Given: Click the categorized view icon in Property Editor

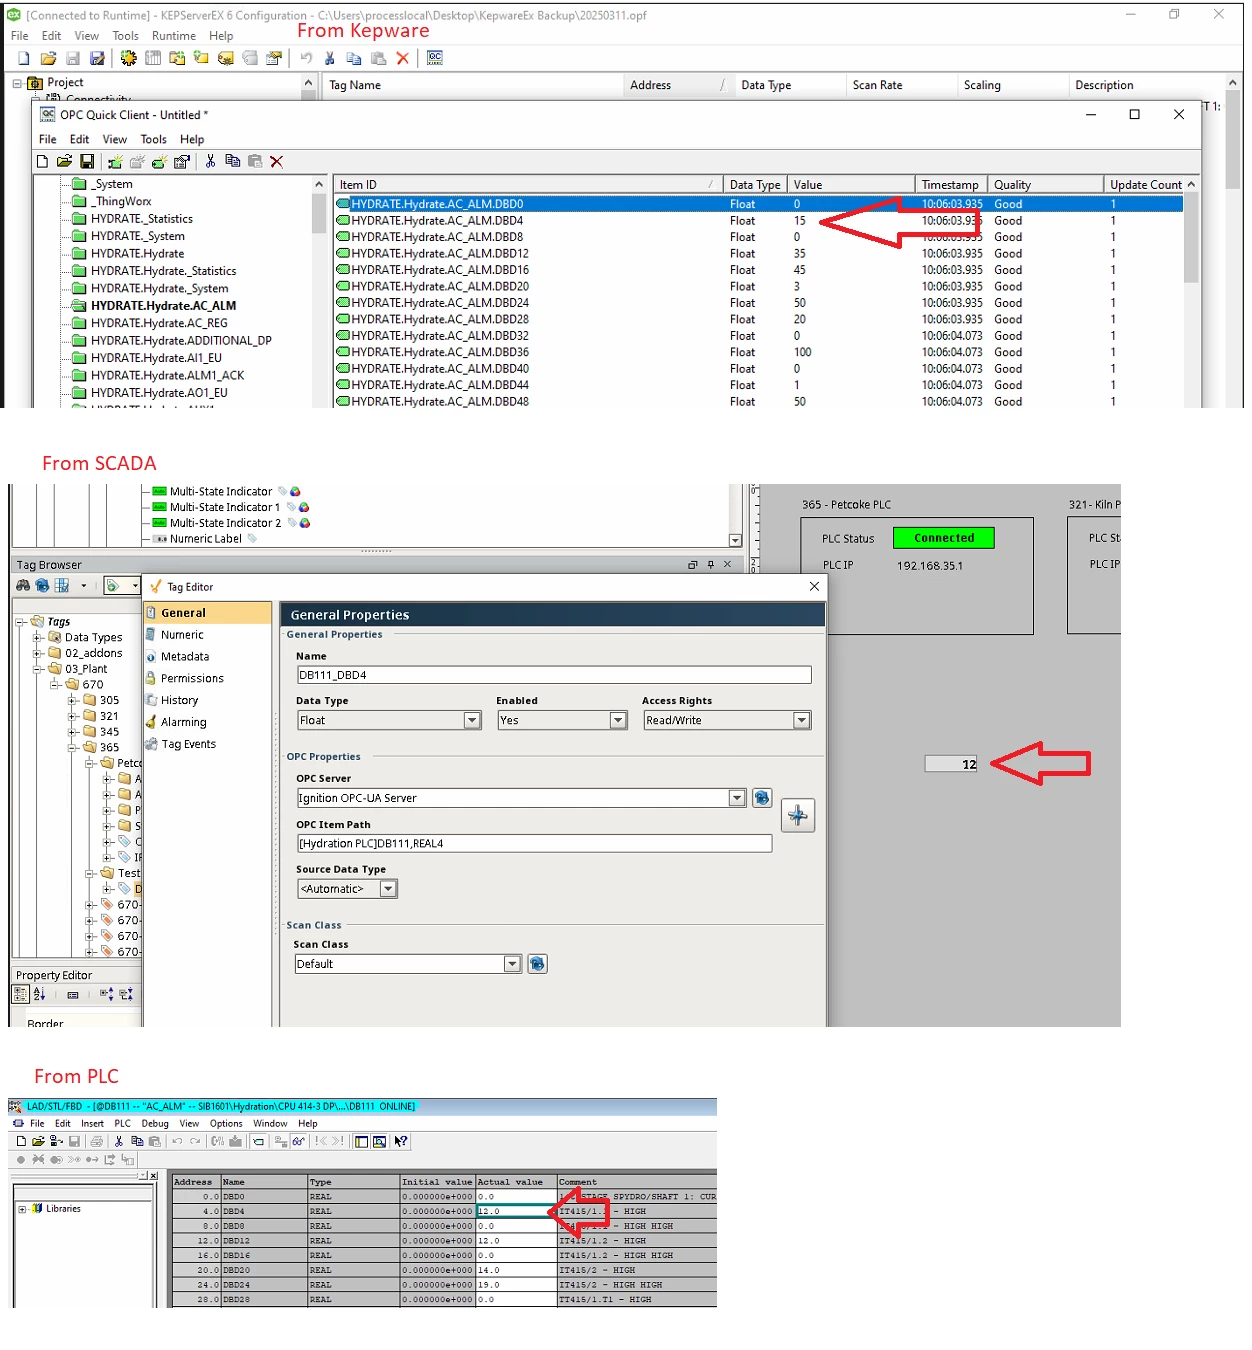Looking at the screenshot, I should coord(20,994).
